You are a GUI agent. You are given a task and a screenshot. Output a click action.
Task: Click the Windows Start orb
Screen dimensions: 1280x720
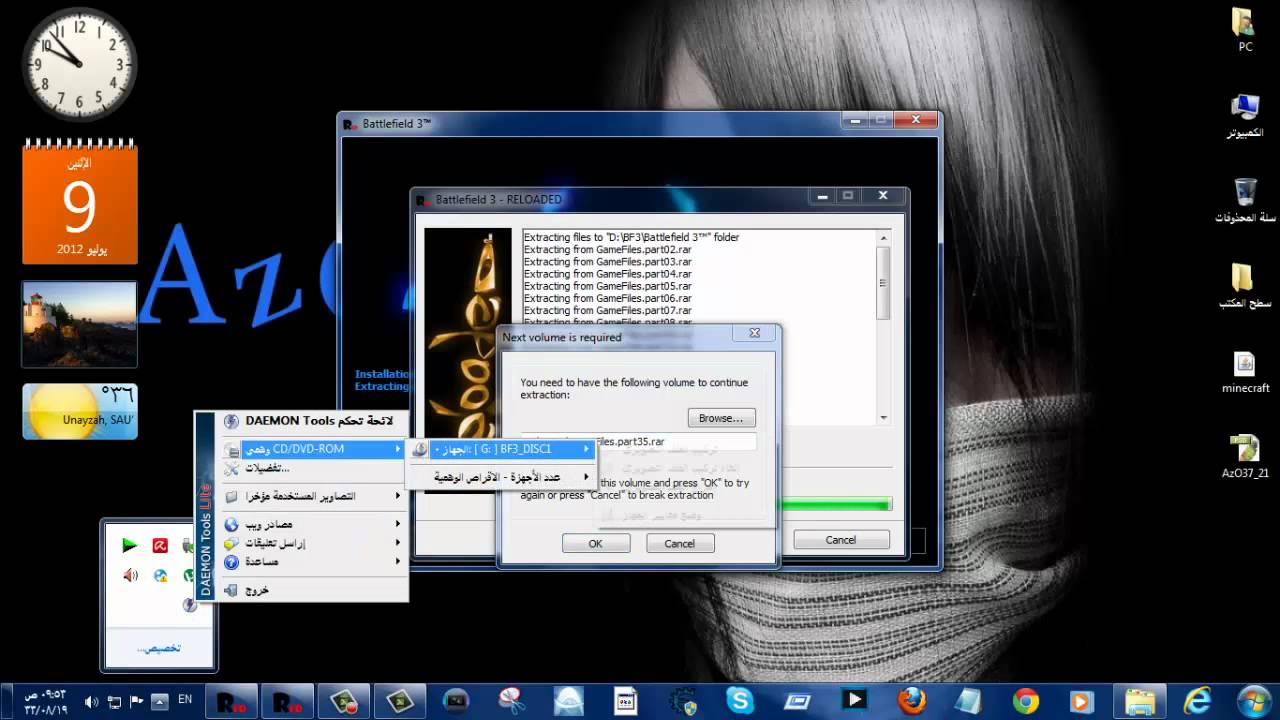click(1252, 700)
